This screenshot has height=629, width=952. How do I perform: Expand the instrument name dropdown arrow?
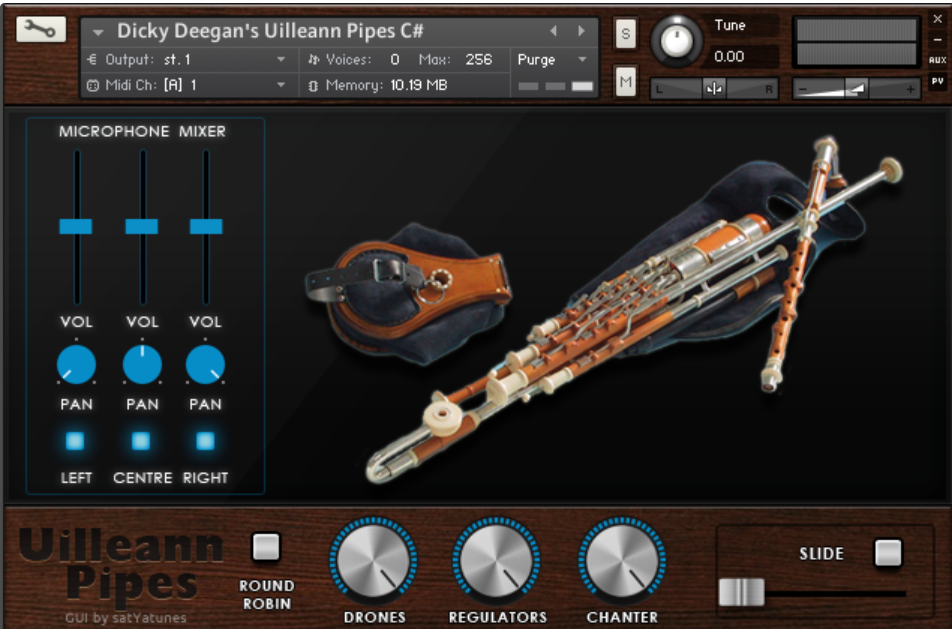pos(98,32)
